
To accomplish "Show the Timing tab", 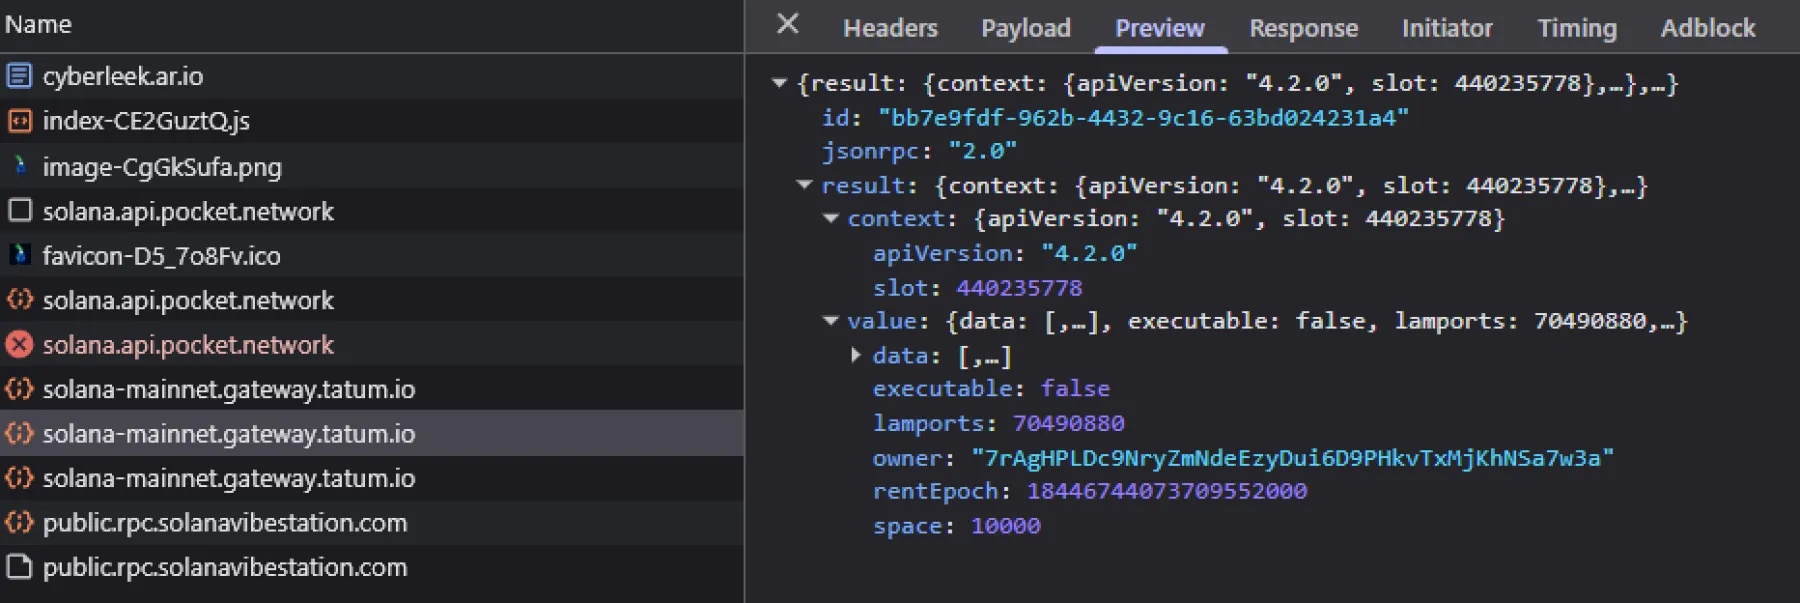I will pos(1577,28).
